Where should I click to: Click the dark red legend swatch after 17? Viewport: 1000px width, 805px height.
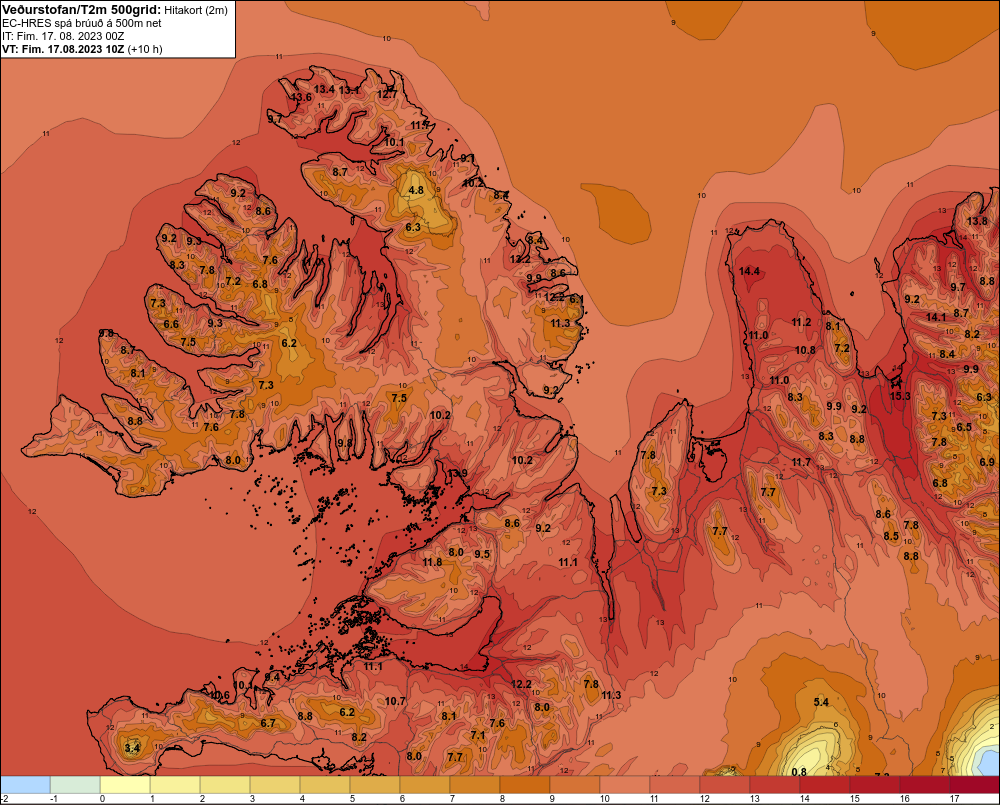click(974, 784)
